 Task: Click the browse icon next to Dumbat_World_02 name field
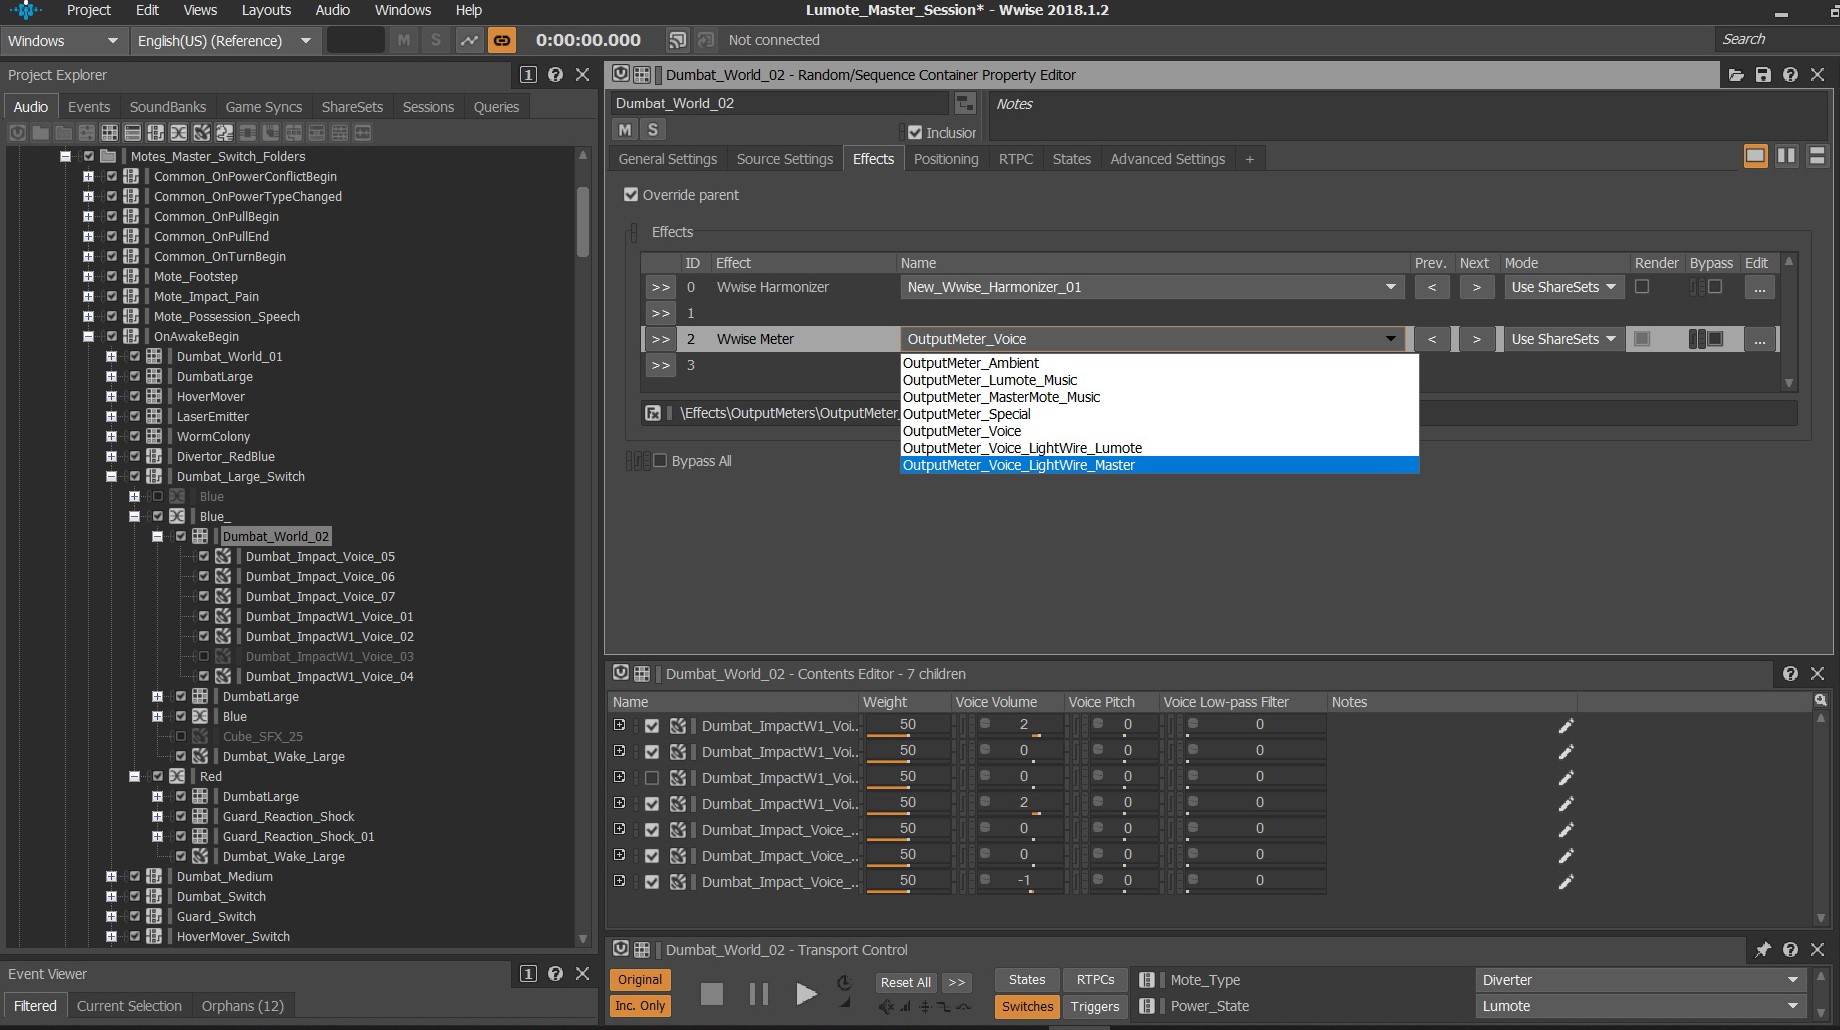click(965, 103)
